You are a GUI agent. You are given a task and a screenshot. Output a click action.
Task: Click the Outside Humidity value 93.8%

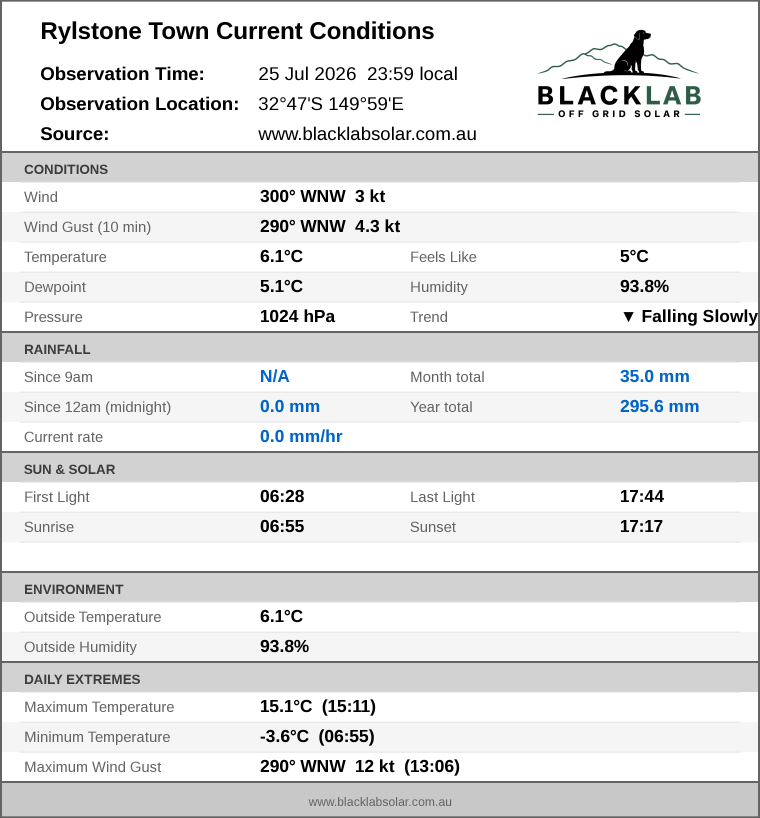coord(284,646)
